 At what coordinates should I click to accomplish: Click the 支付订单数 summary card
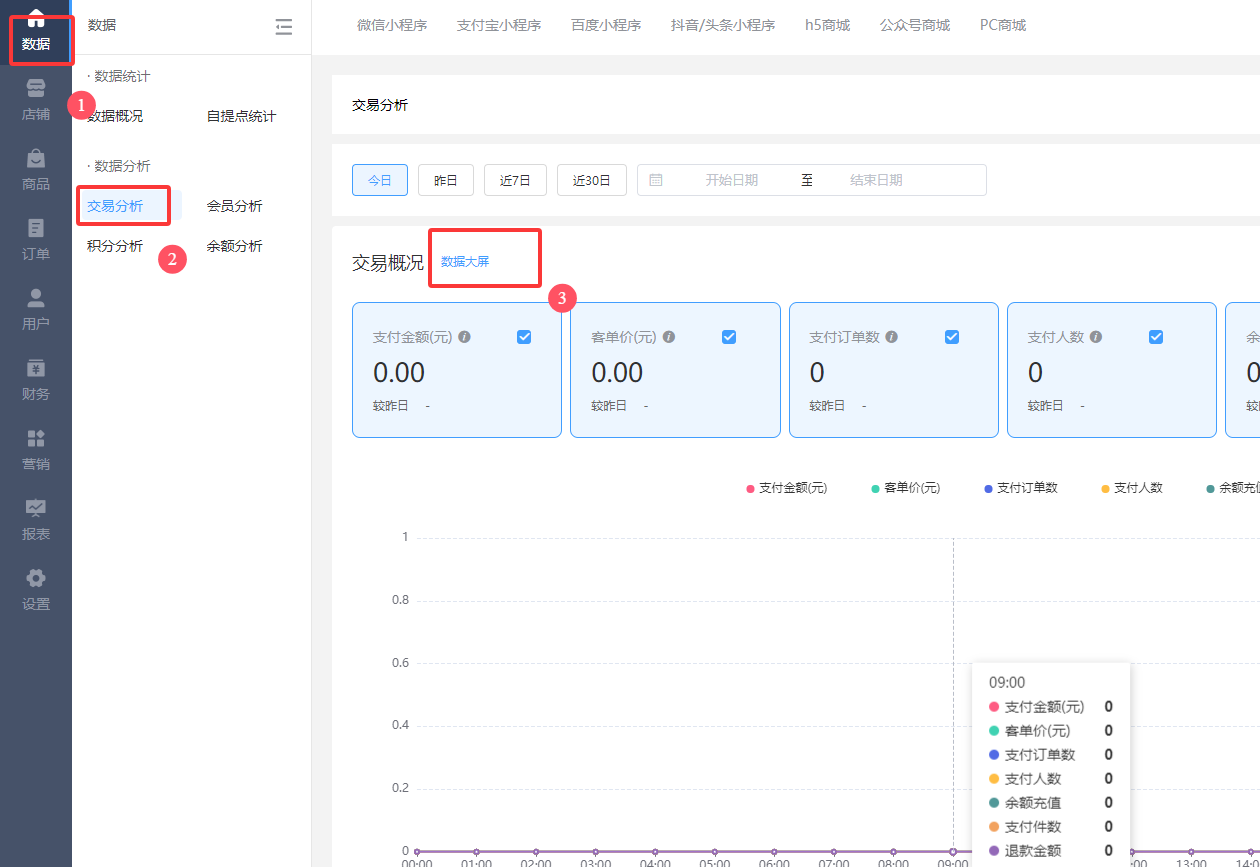click(x=894, y=370)
